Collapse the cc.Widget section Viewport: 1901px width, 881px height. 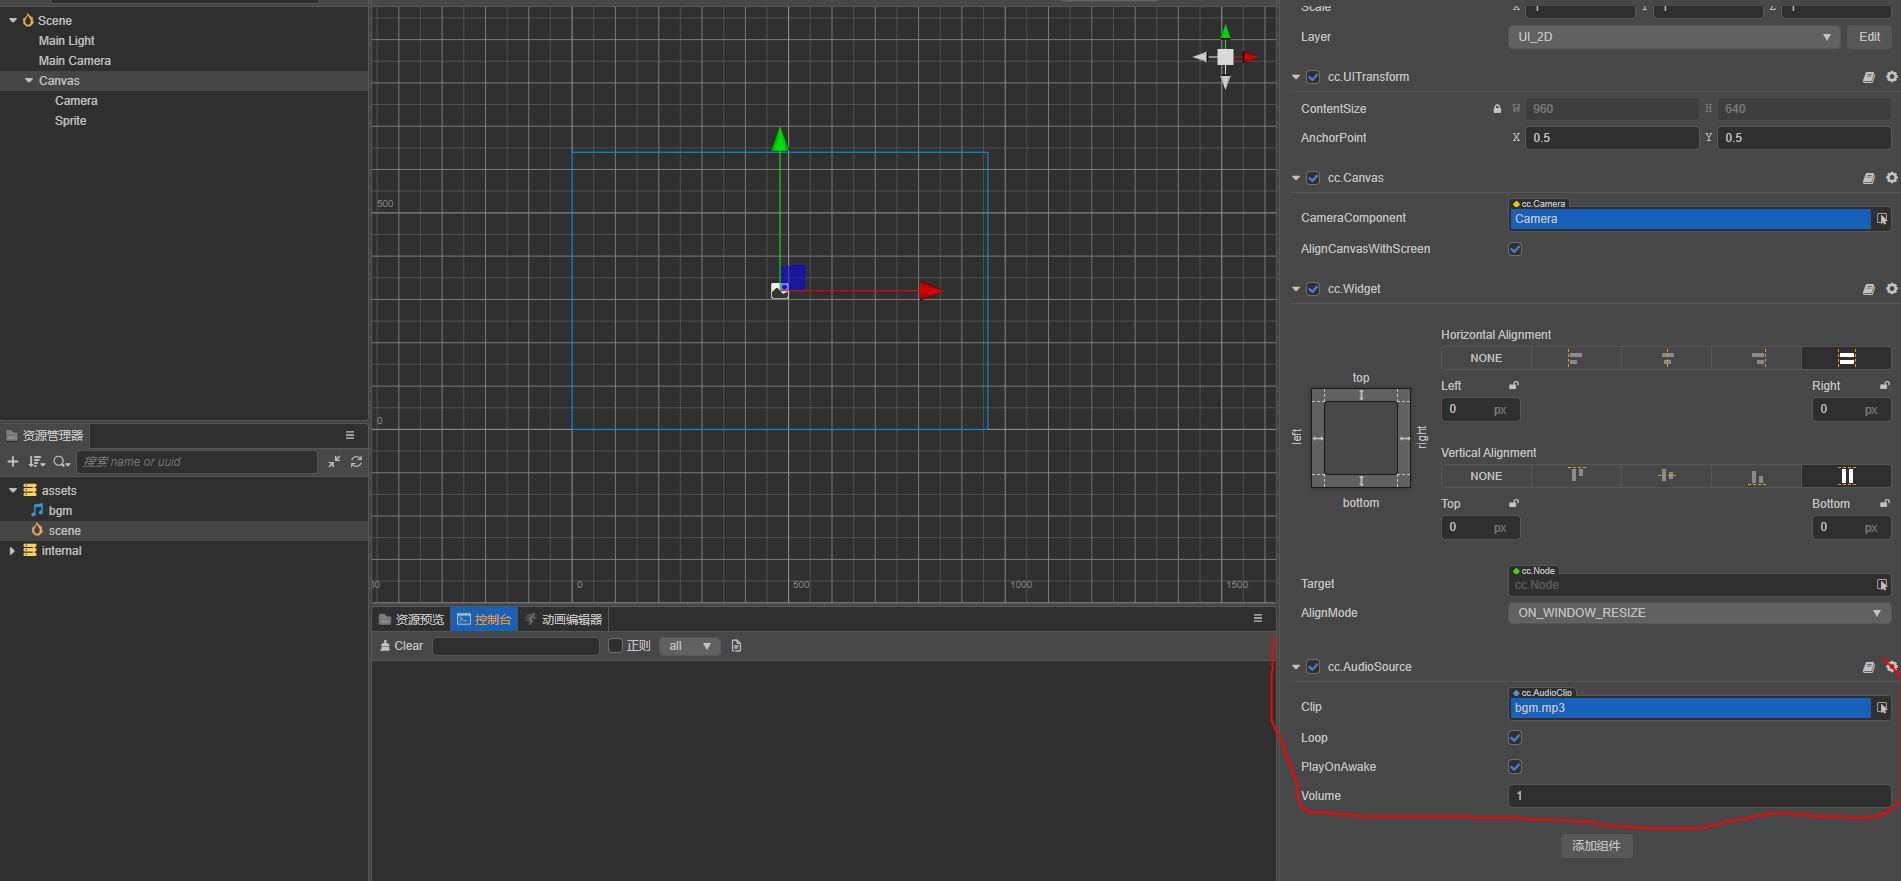(1296, 289)
